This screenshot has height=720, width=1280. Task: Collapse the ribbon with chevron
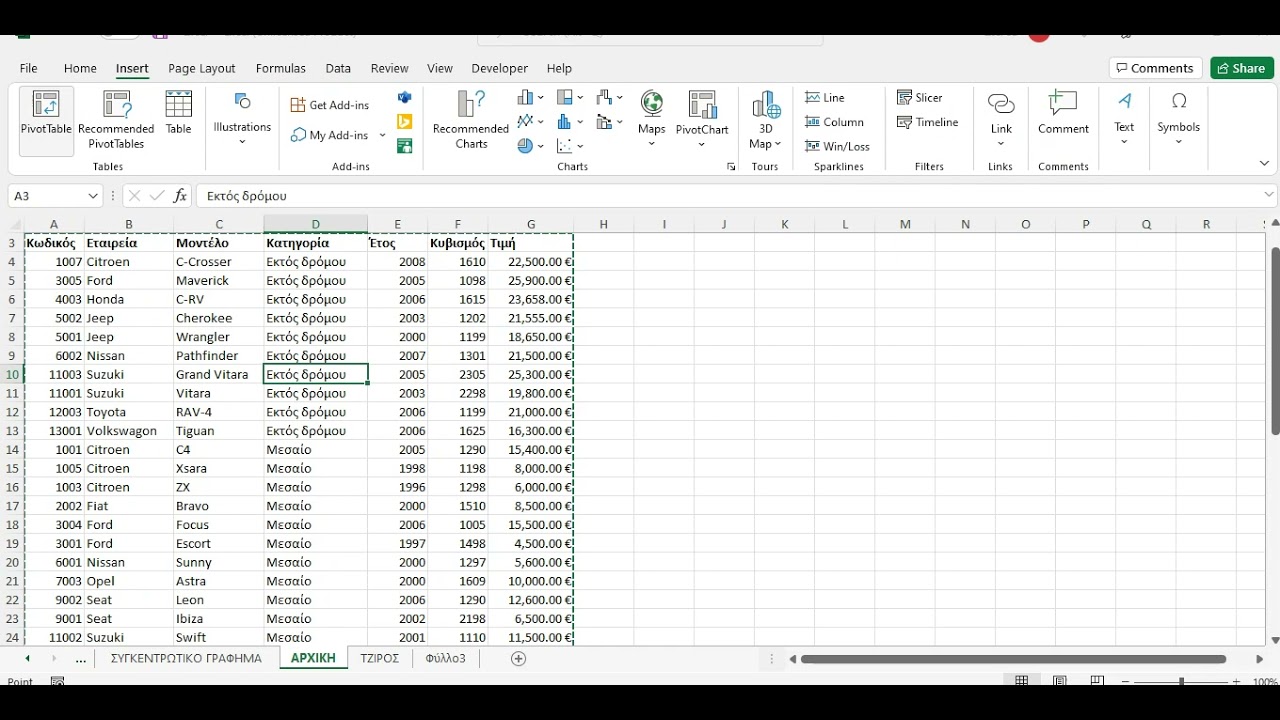click(x=1264, y=164)
